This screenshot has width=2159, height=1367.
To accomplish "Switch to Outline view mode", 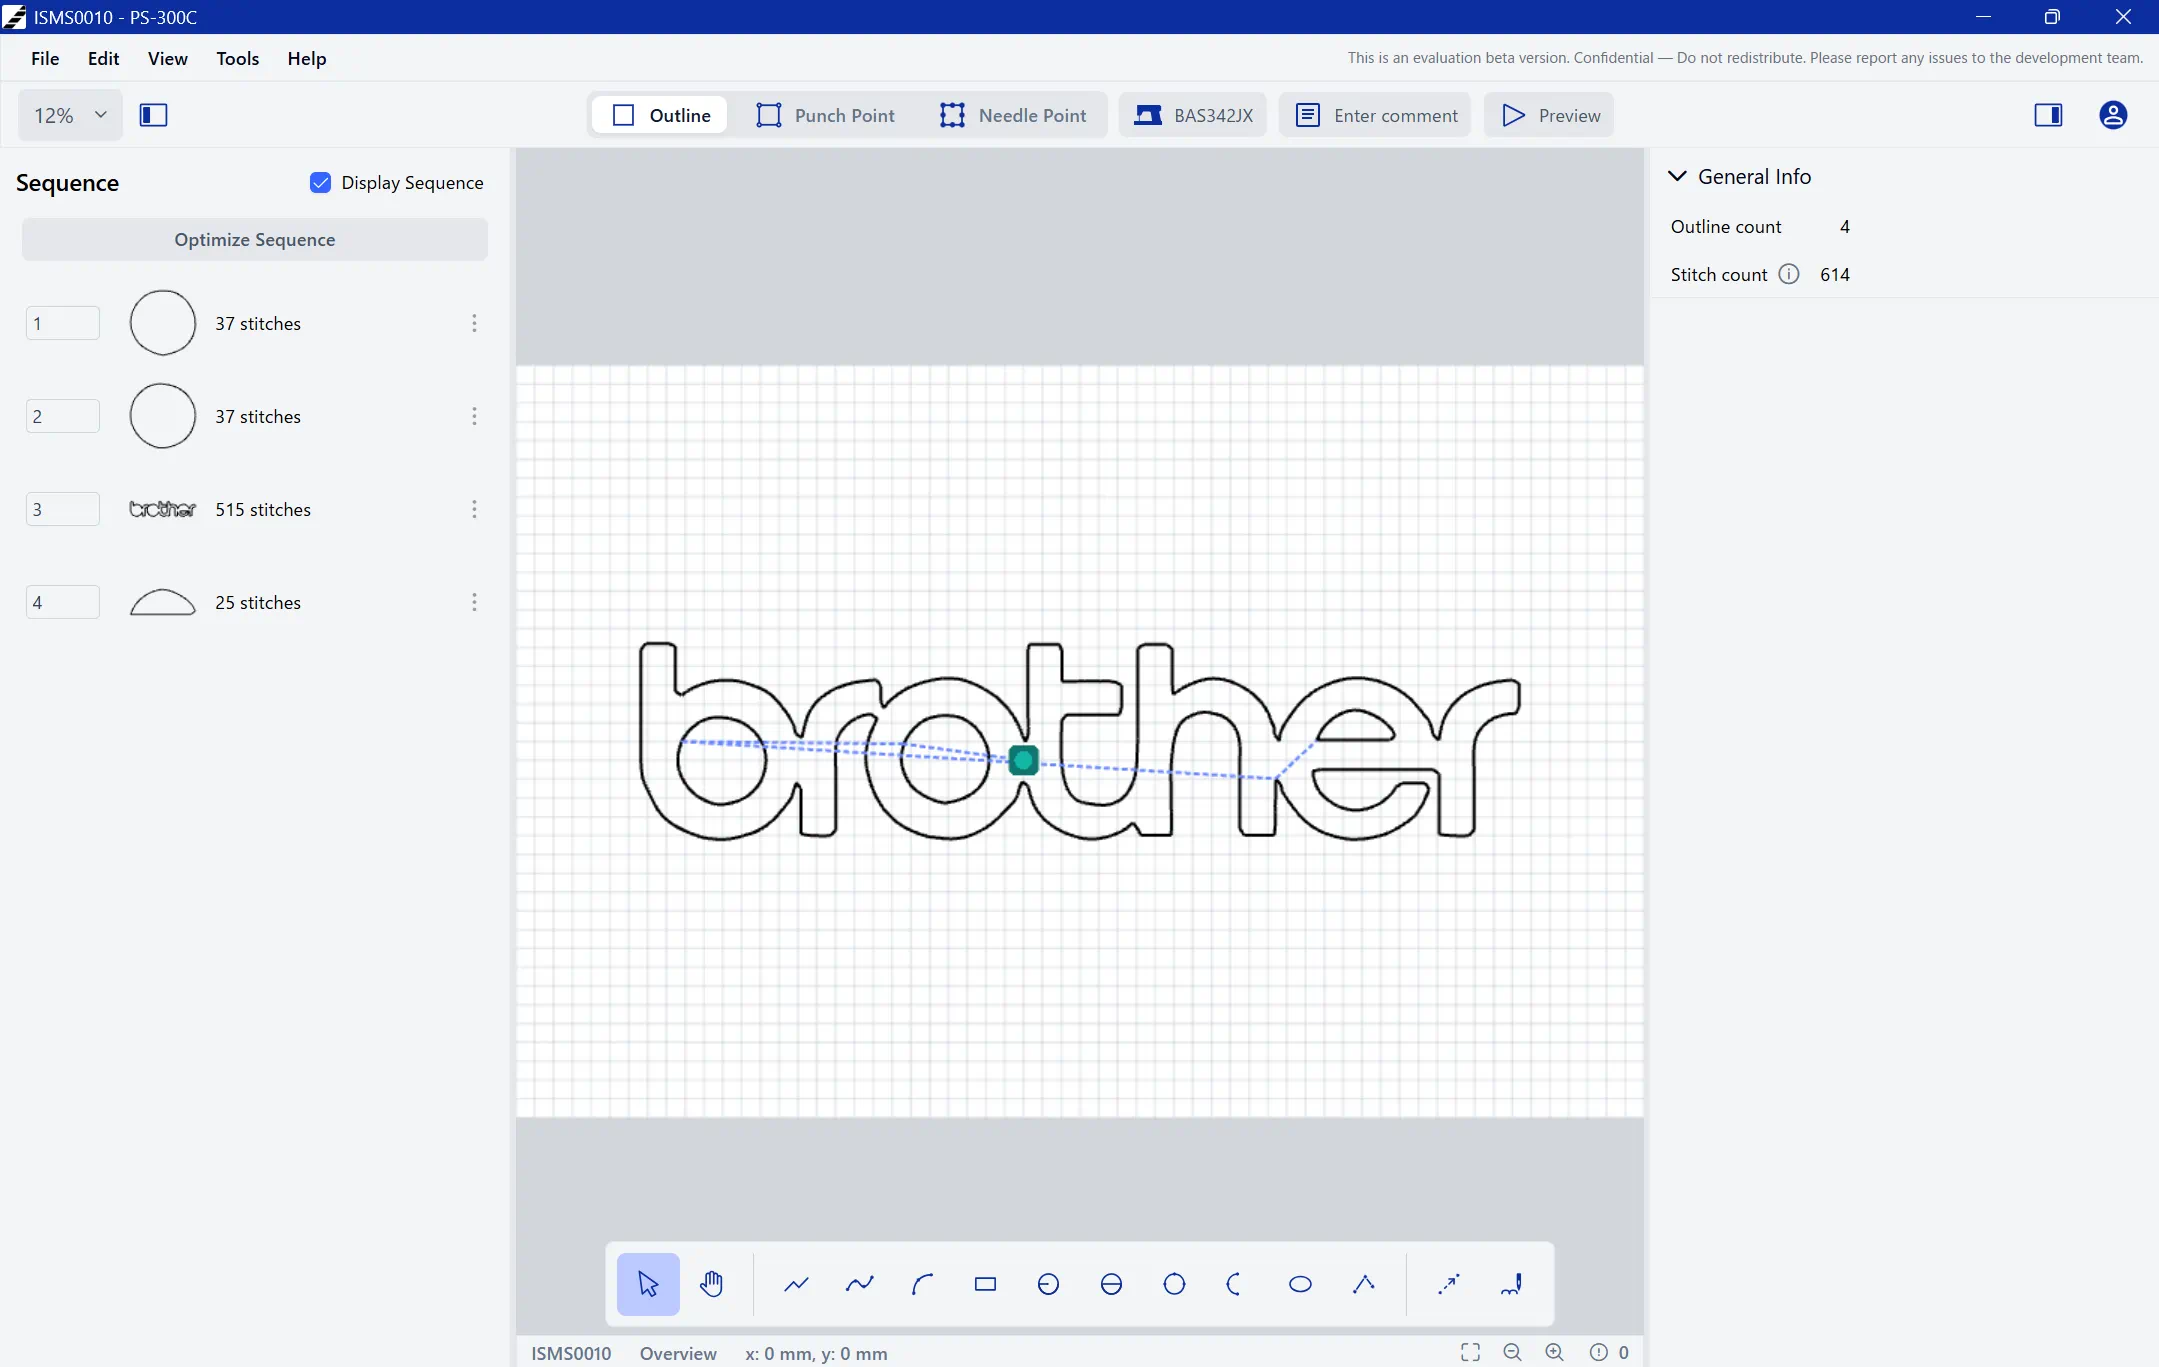I will [660, 115].
